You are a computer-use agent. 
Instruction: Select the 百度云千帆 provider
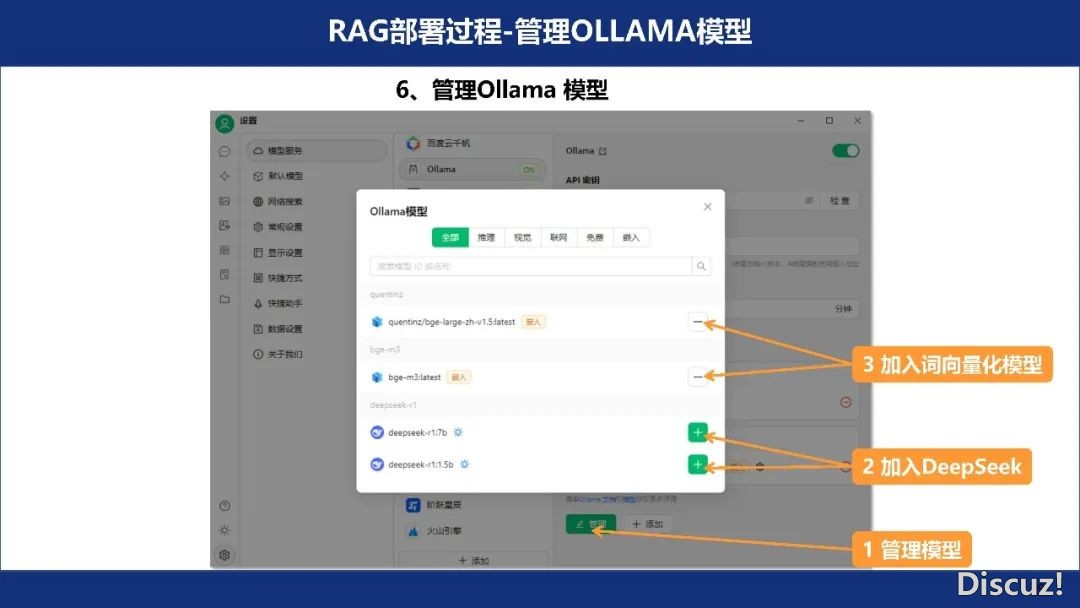pyautogui.click(x=472, y=143)
